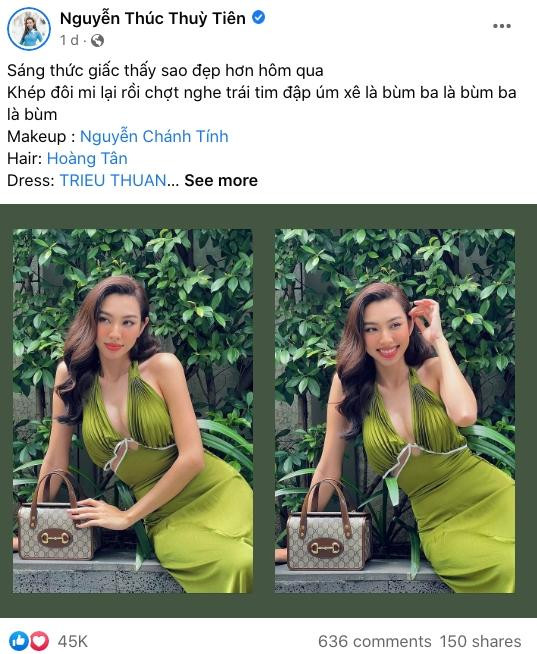Expand post text with See more
537x654 pixels.
(221, 181)
